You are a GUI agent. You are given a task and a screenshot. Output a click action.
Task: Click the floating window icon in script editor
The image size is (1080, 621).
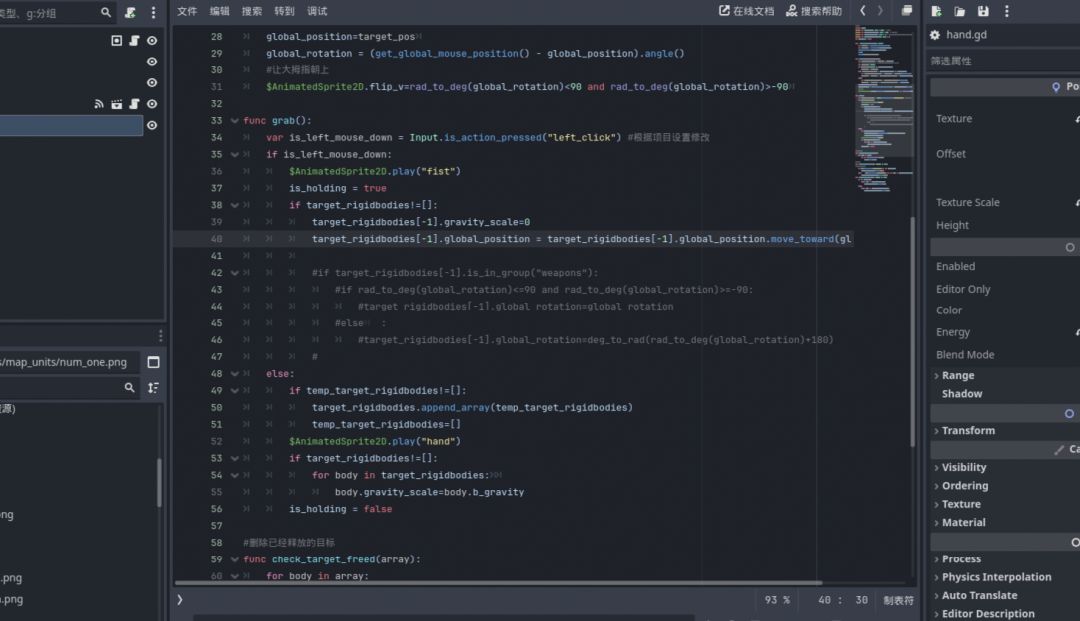click(907, 11)
